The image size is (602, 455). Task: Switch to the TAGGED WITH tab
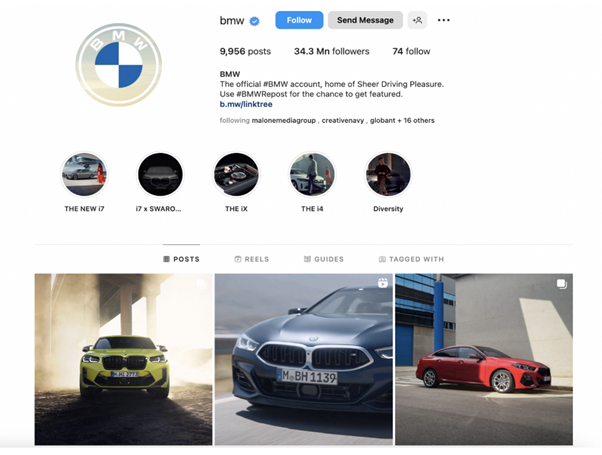tap(412, 259)
